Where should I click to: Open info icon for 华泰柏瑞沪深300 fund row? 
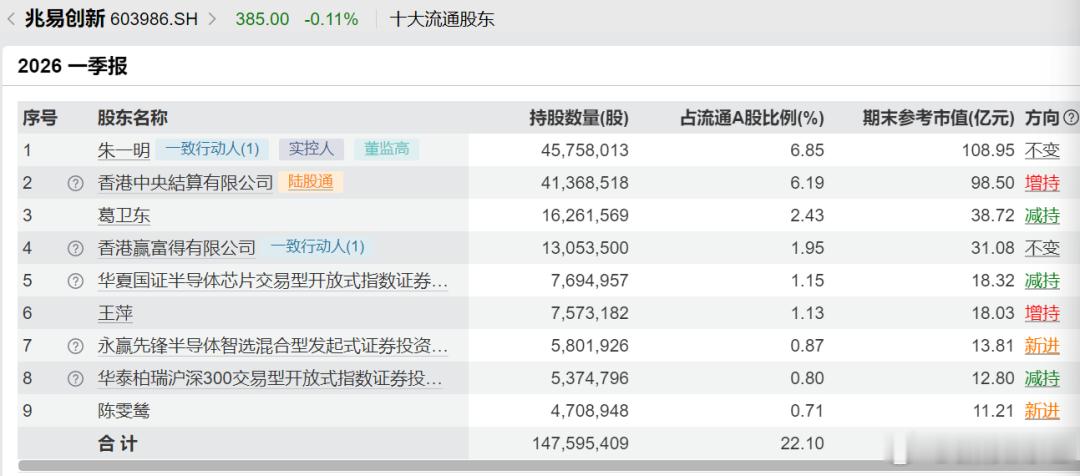click(75, 379)
